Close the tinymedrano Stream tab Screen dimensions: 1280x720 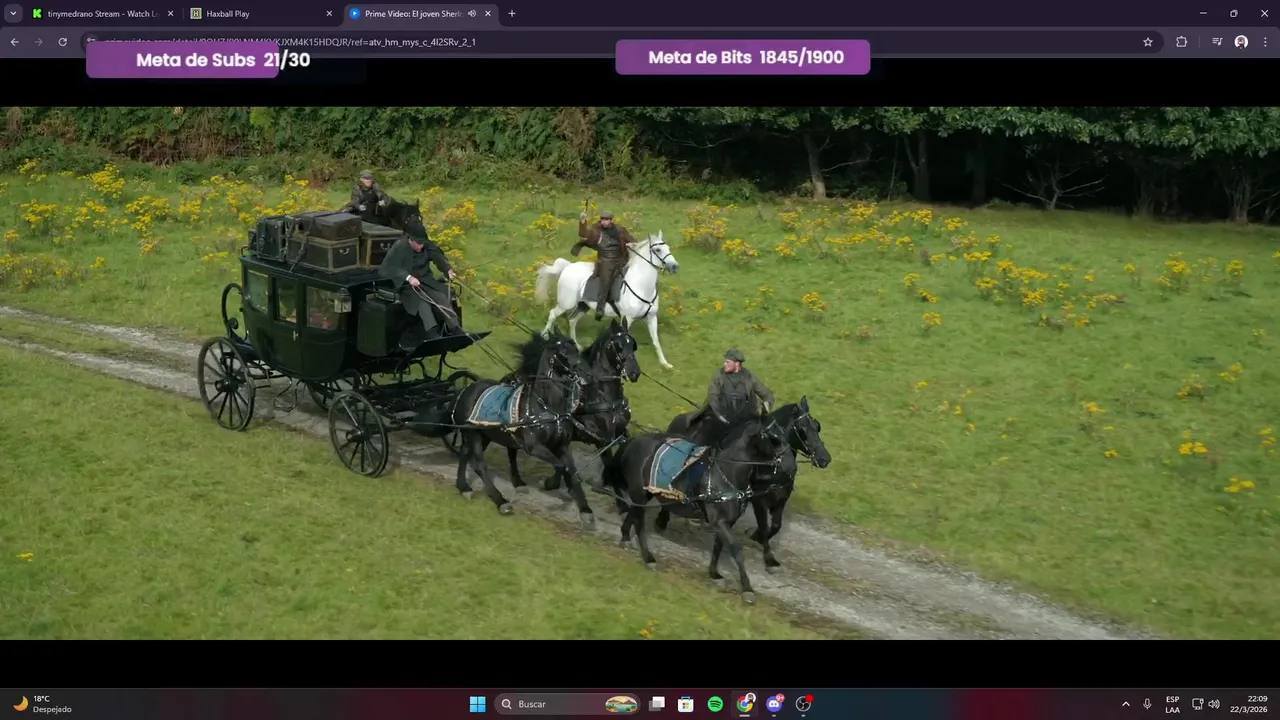[x=170, y=13]
